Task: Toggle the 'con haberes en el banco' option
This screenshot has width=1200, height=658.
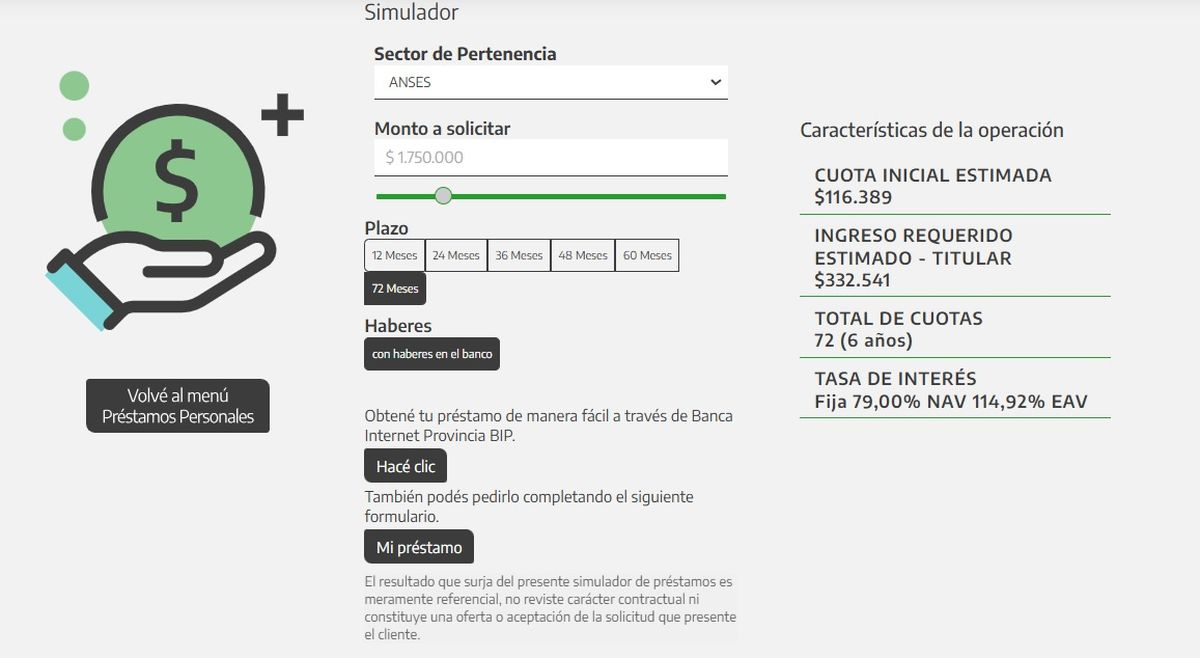Action: point(432,354)
